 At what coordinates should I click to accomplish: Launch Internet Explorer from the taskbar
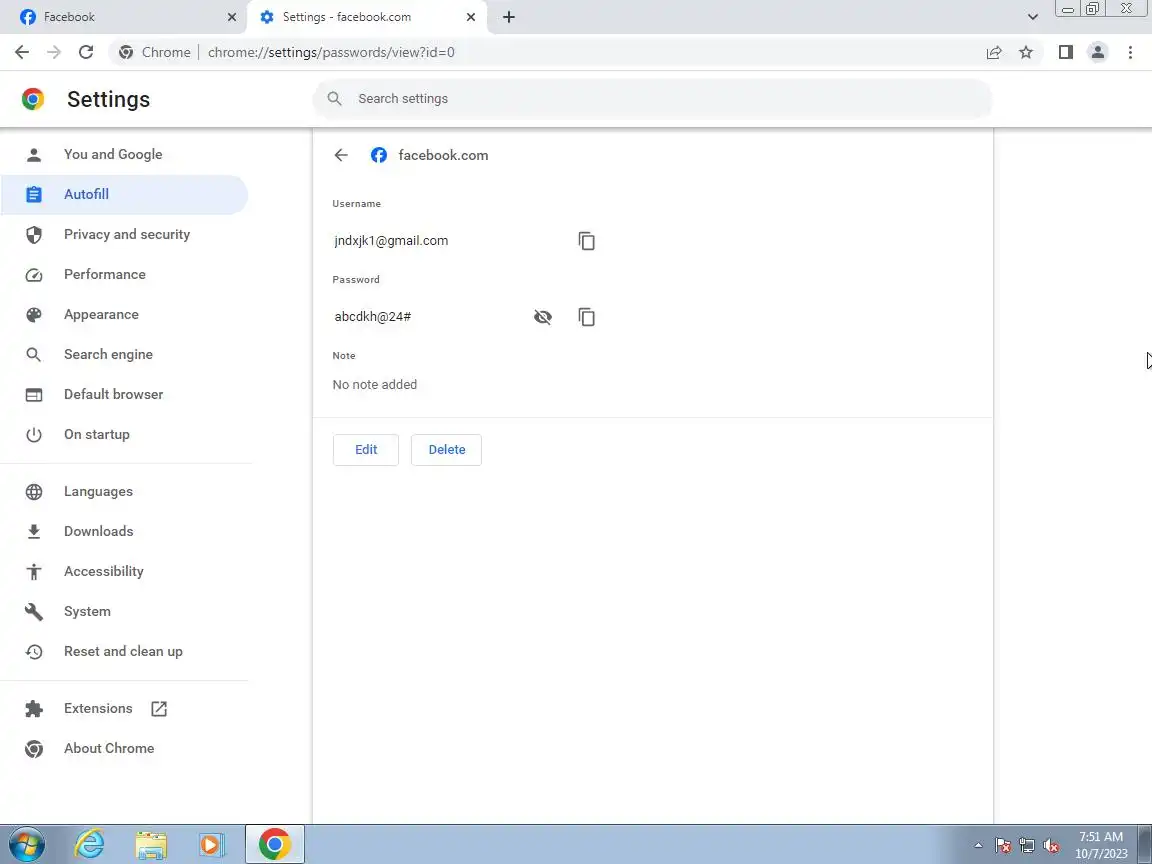click(x=90, y=844)
